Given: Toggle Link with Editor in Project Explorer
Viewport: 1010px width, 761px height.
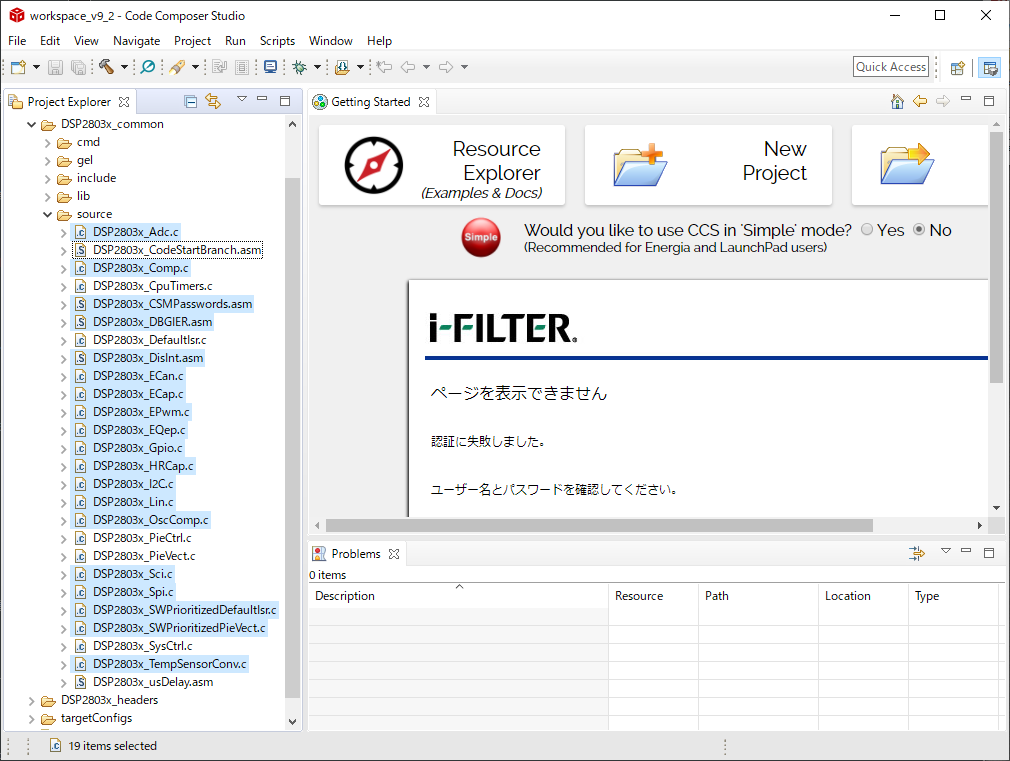Looking at the screenshot, I should pyautogui.click(x=213, y=101).
